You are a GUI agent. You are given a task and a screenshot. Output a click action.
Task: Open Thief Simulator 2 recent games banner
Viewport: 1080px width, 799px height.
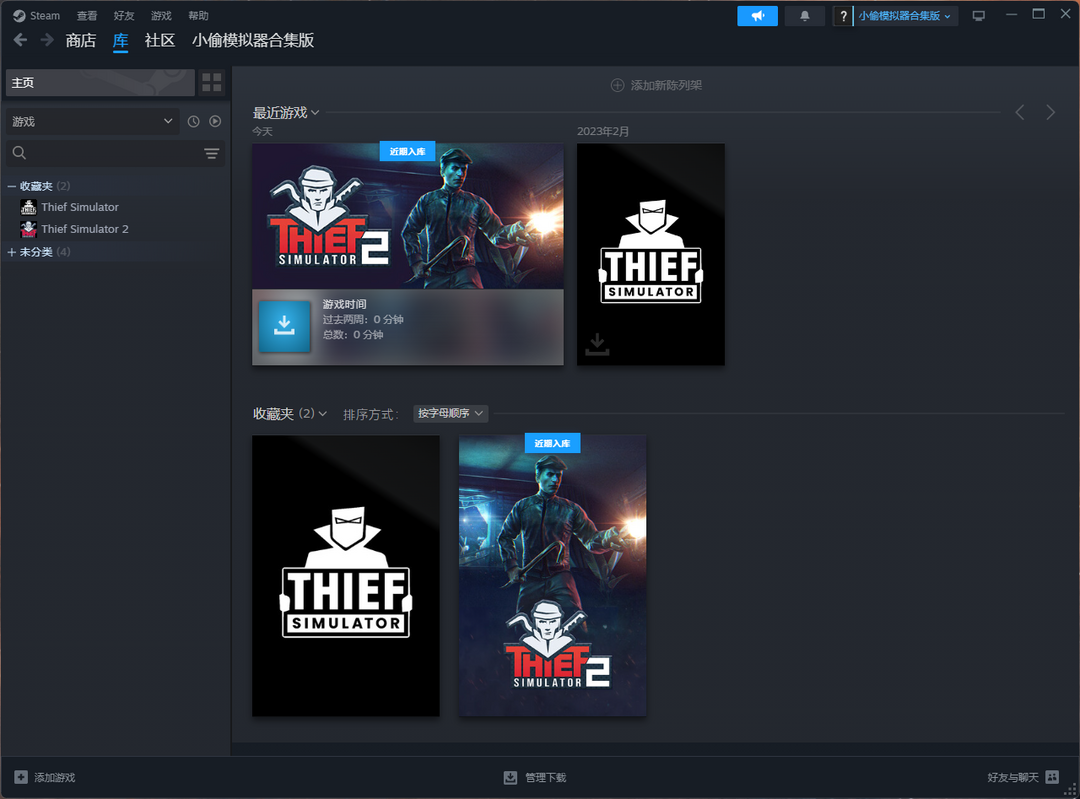point(408,216)
